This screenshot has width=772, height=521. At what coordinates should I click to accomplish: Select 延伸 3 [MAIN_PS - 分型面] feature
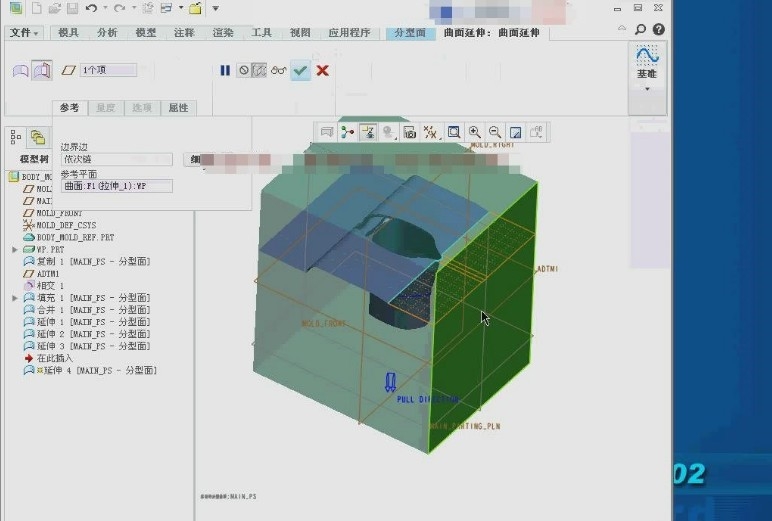pyautogui.click(x=87, y=346)
